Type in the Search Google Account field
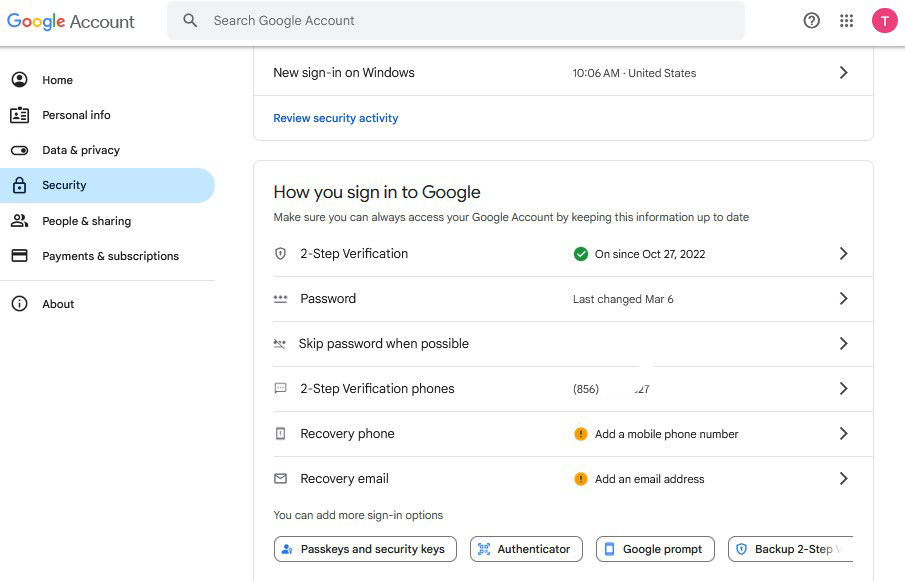This screenshot has height=581, width=905. point(470,21)
